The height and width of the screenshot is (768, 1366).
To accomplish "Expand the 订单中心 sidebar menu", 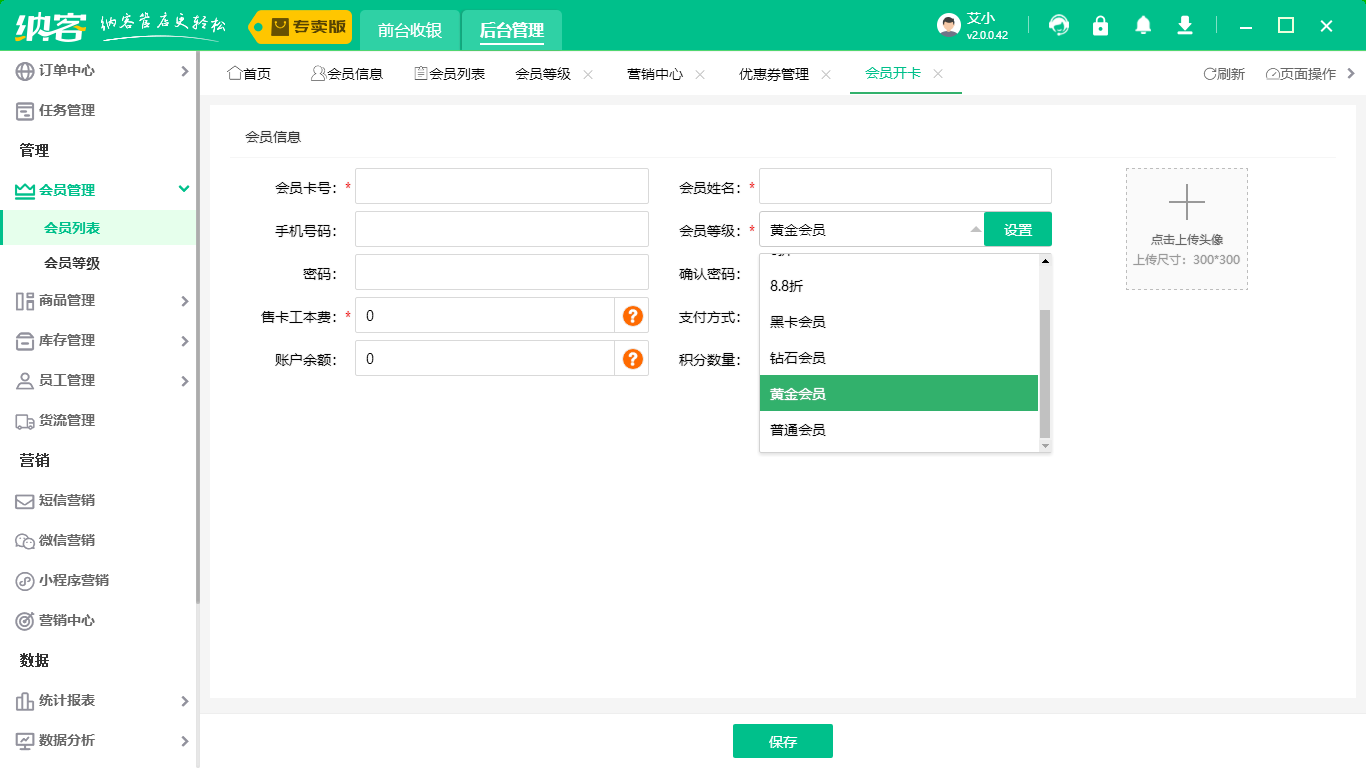I will (x=184, y=71).
